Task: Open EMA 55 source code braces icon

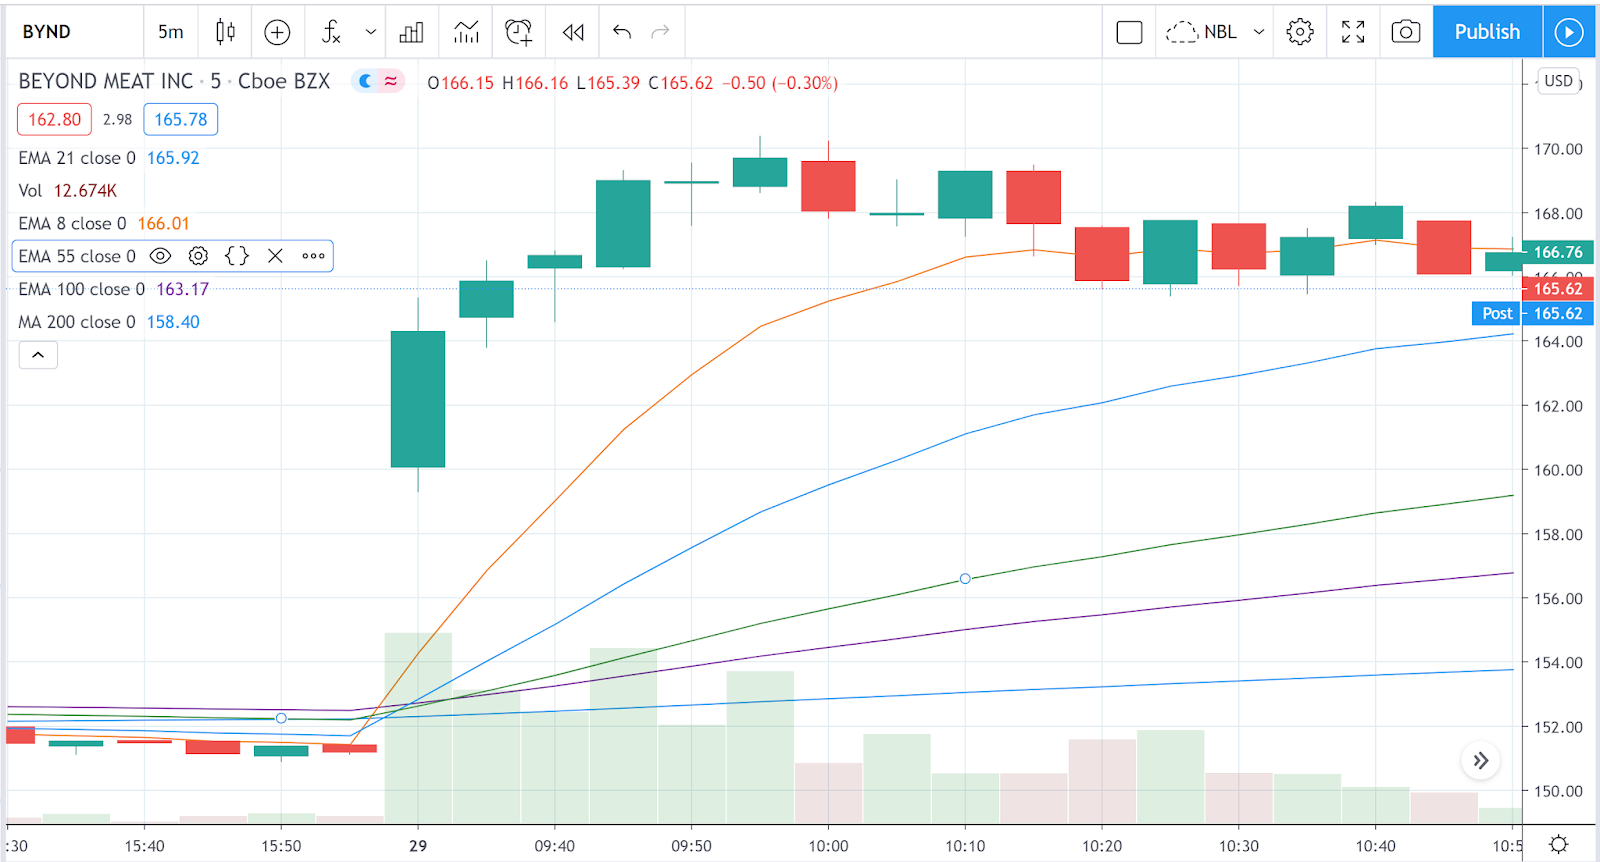Action: pyautogui.click(x=237, y=256)
